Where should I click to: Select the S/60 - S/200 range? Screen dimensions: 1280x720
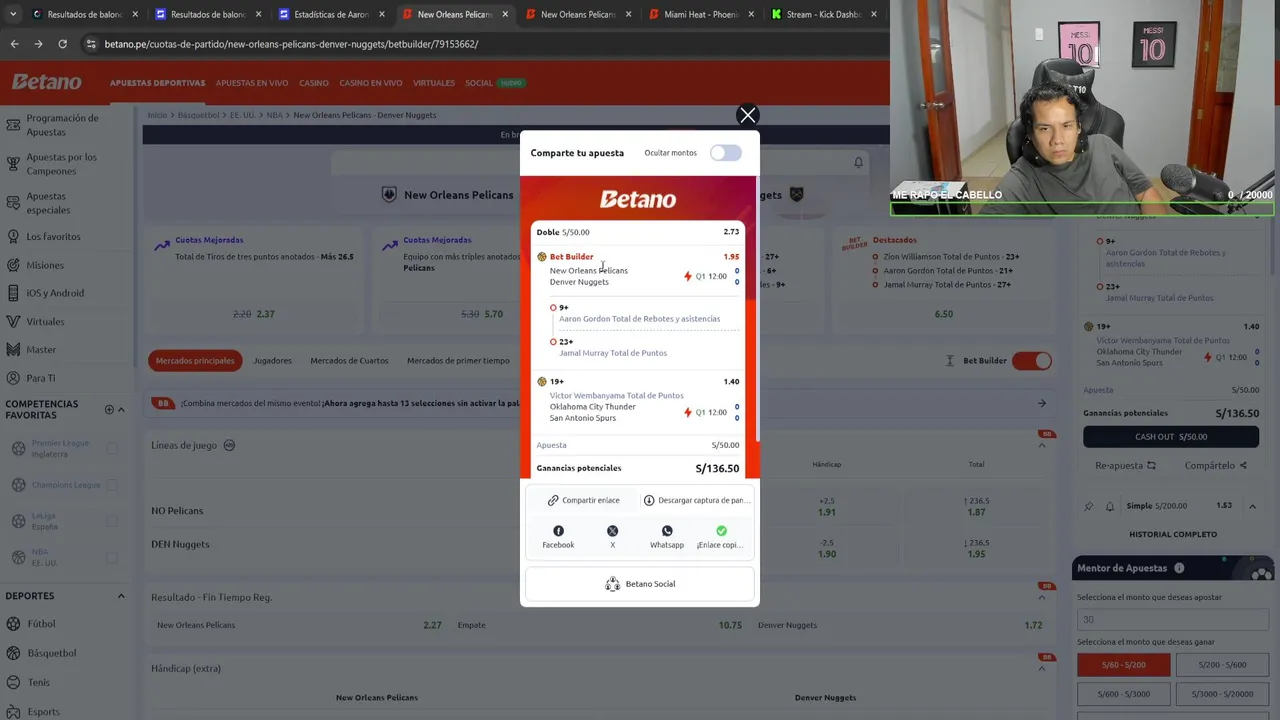1123,664
